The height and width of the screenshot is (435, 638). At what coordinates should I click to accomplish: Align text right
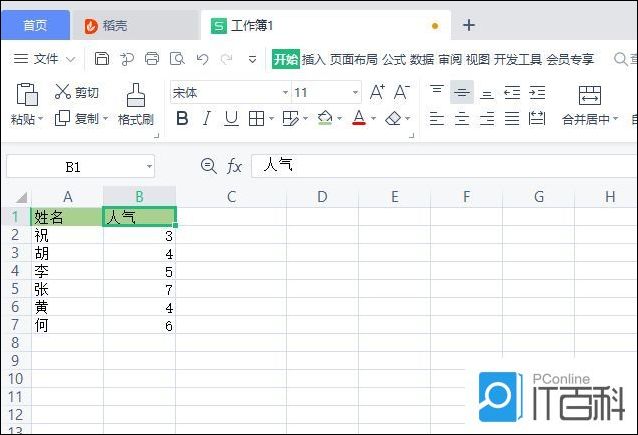coord(487,118)
